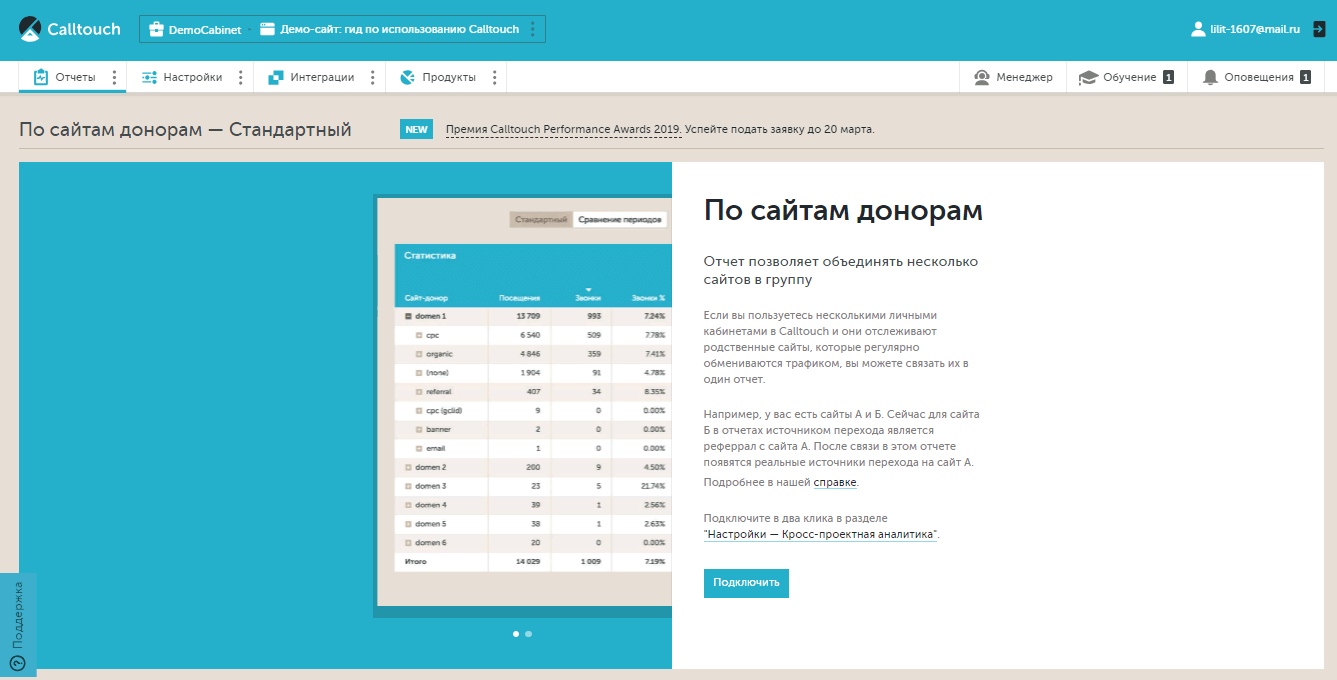Image resolution: width=1337 pixels, height=680 pixels.
Task: Click the Интеграции puzzle icon
Action: (x=275, y=77)
